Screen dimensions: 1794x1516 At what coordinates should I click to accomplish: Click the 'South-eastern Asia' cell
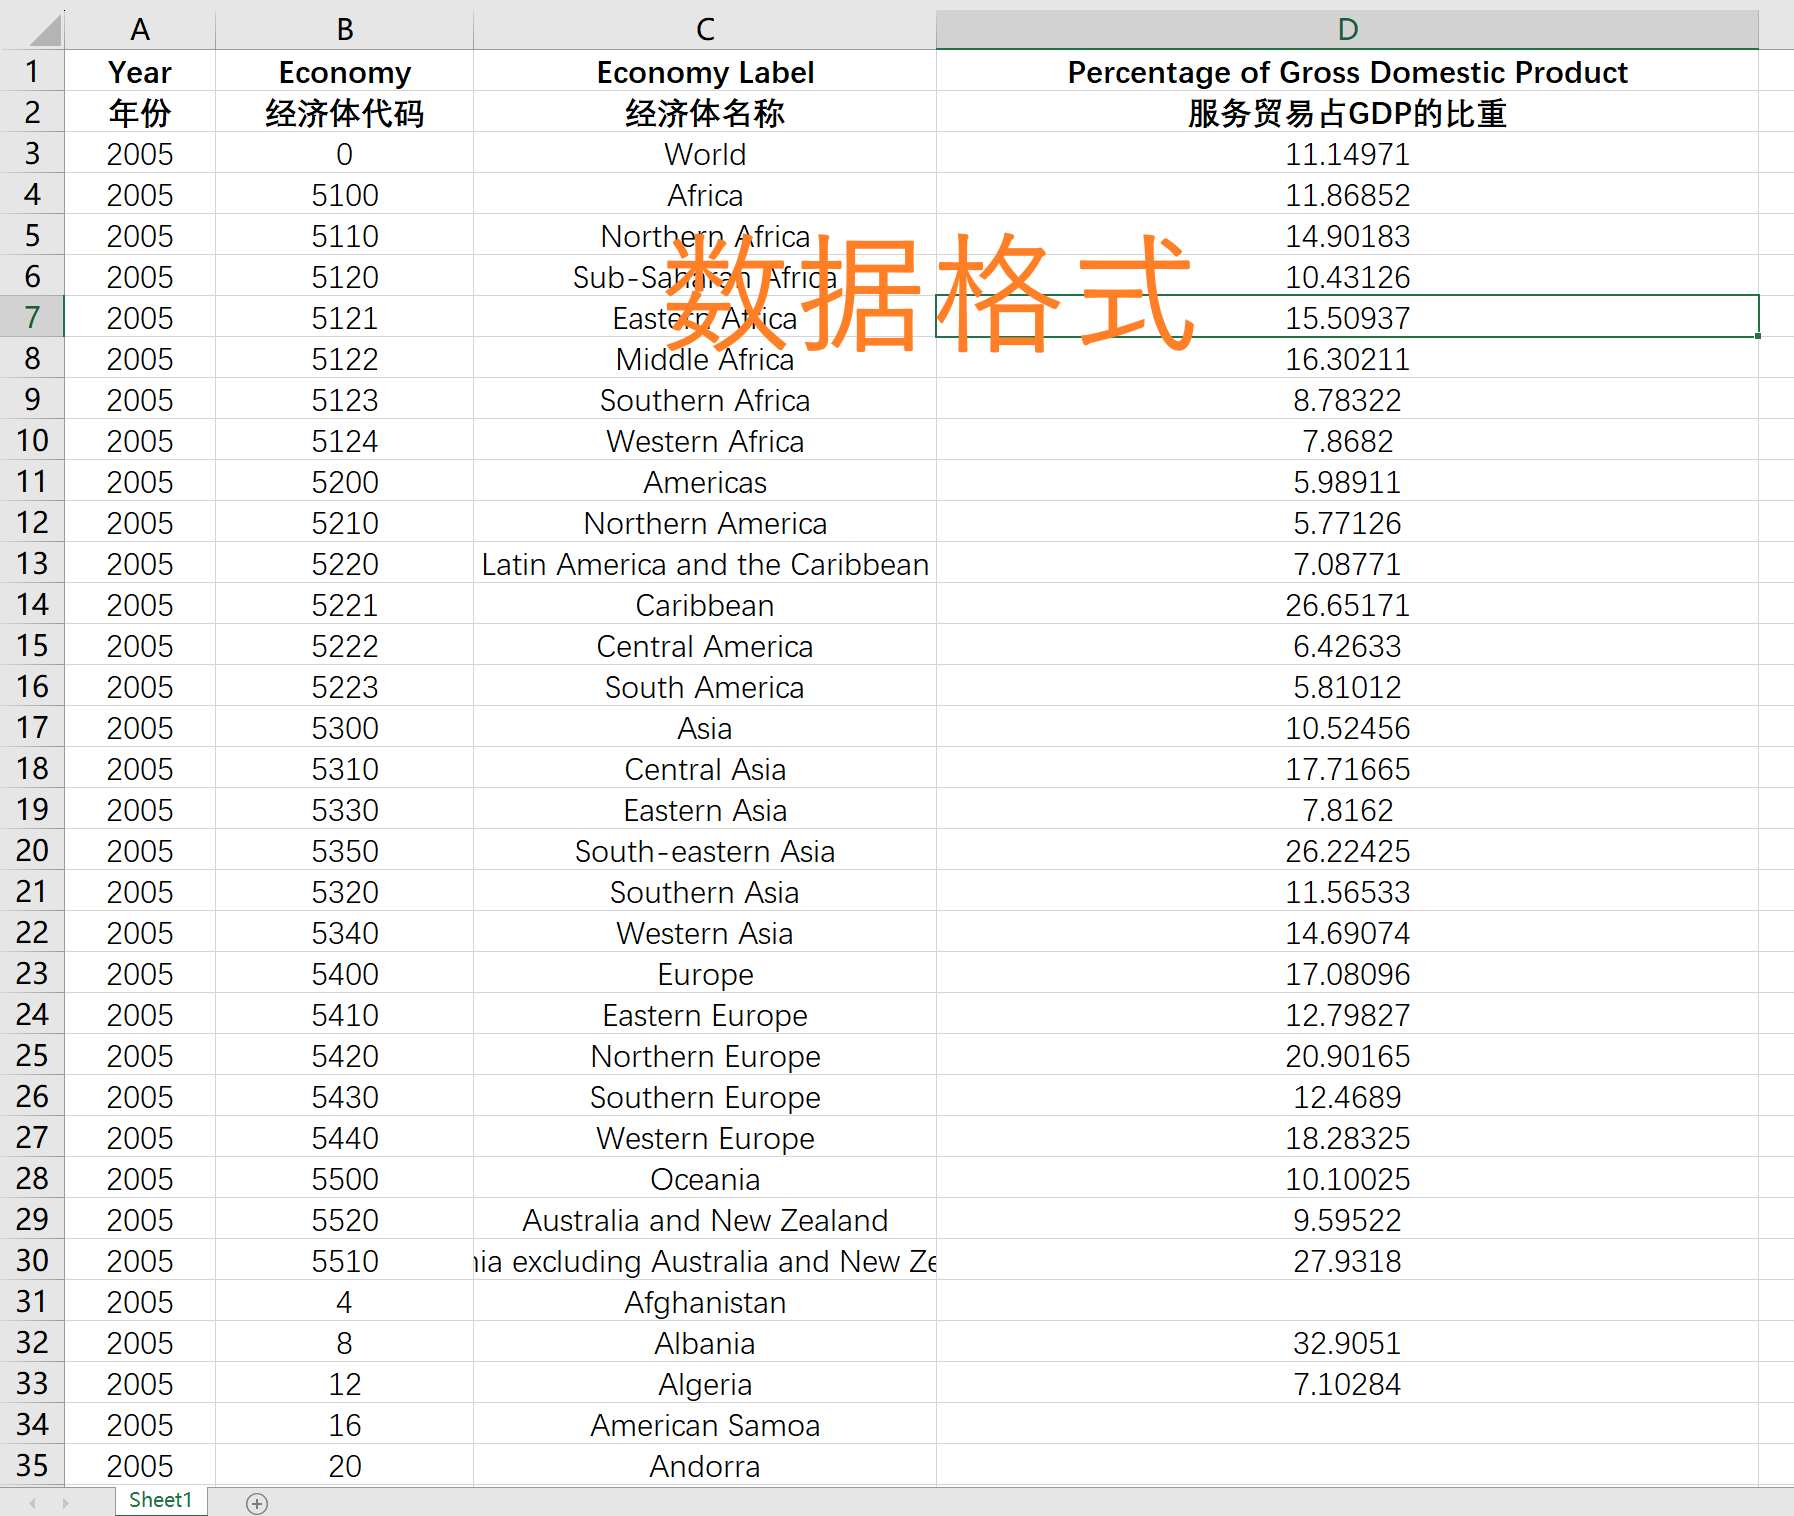(x=705, y=851)
